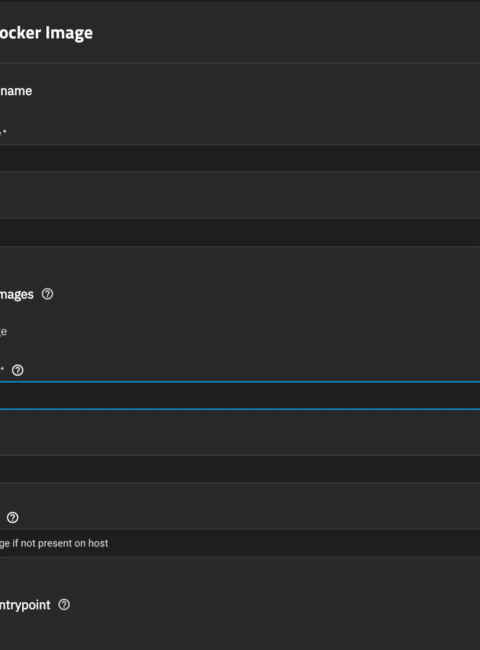Click the asterisk label above the first input

(3, 132)
